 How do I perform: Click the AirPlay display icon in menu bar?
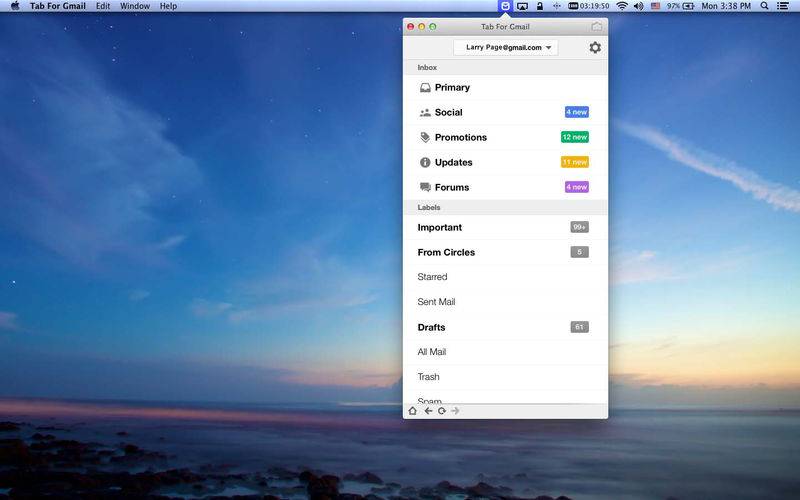click(522, 6)
